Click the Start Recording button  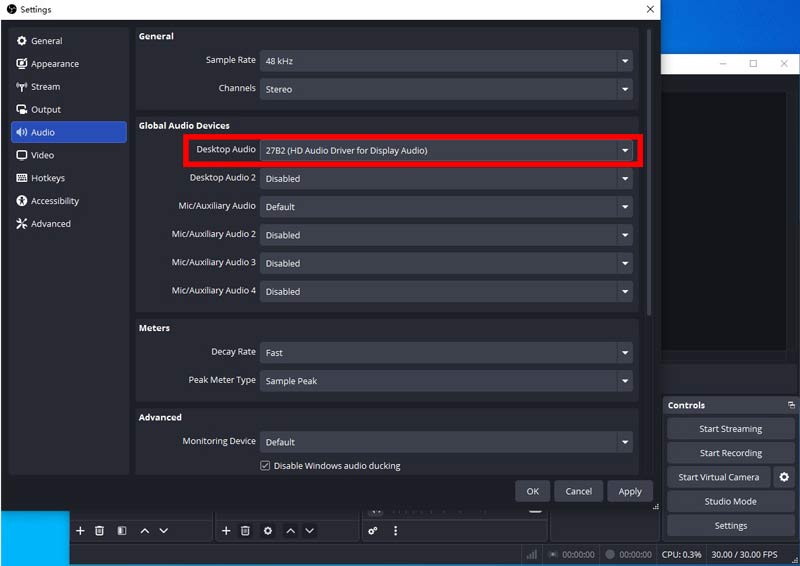tap(730, 453)
